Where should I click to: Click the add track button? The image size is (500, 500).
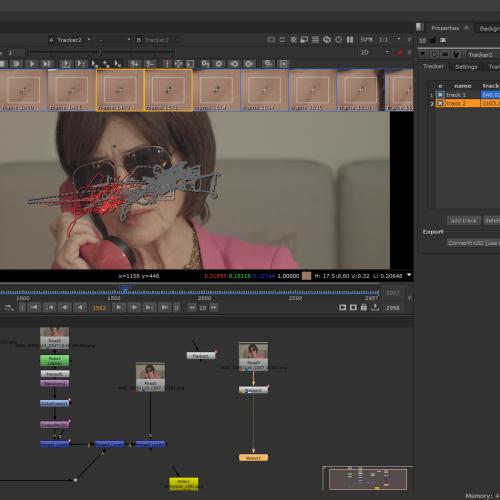tap(463, 220)
